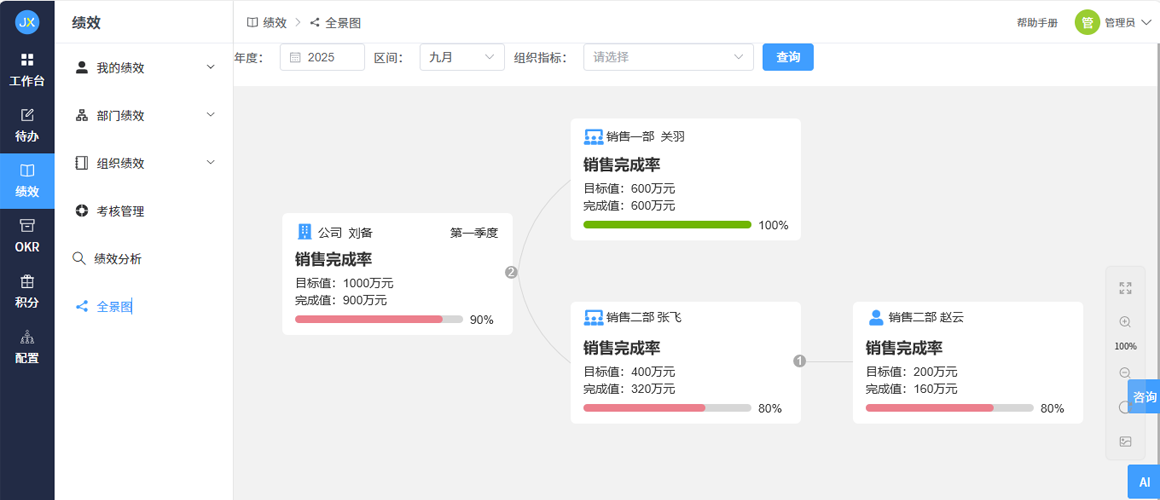Click the 第一季度 label on company card
1160x500 pixels.
coord(474,233)
